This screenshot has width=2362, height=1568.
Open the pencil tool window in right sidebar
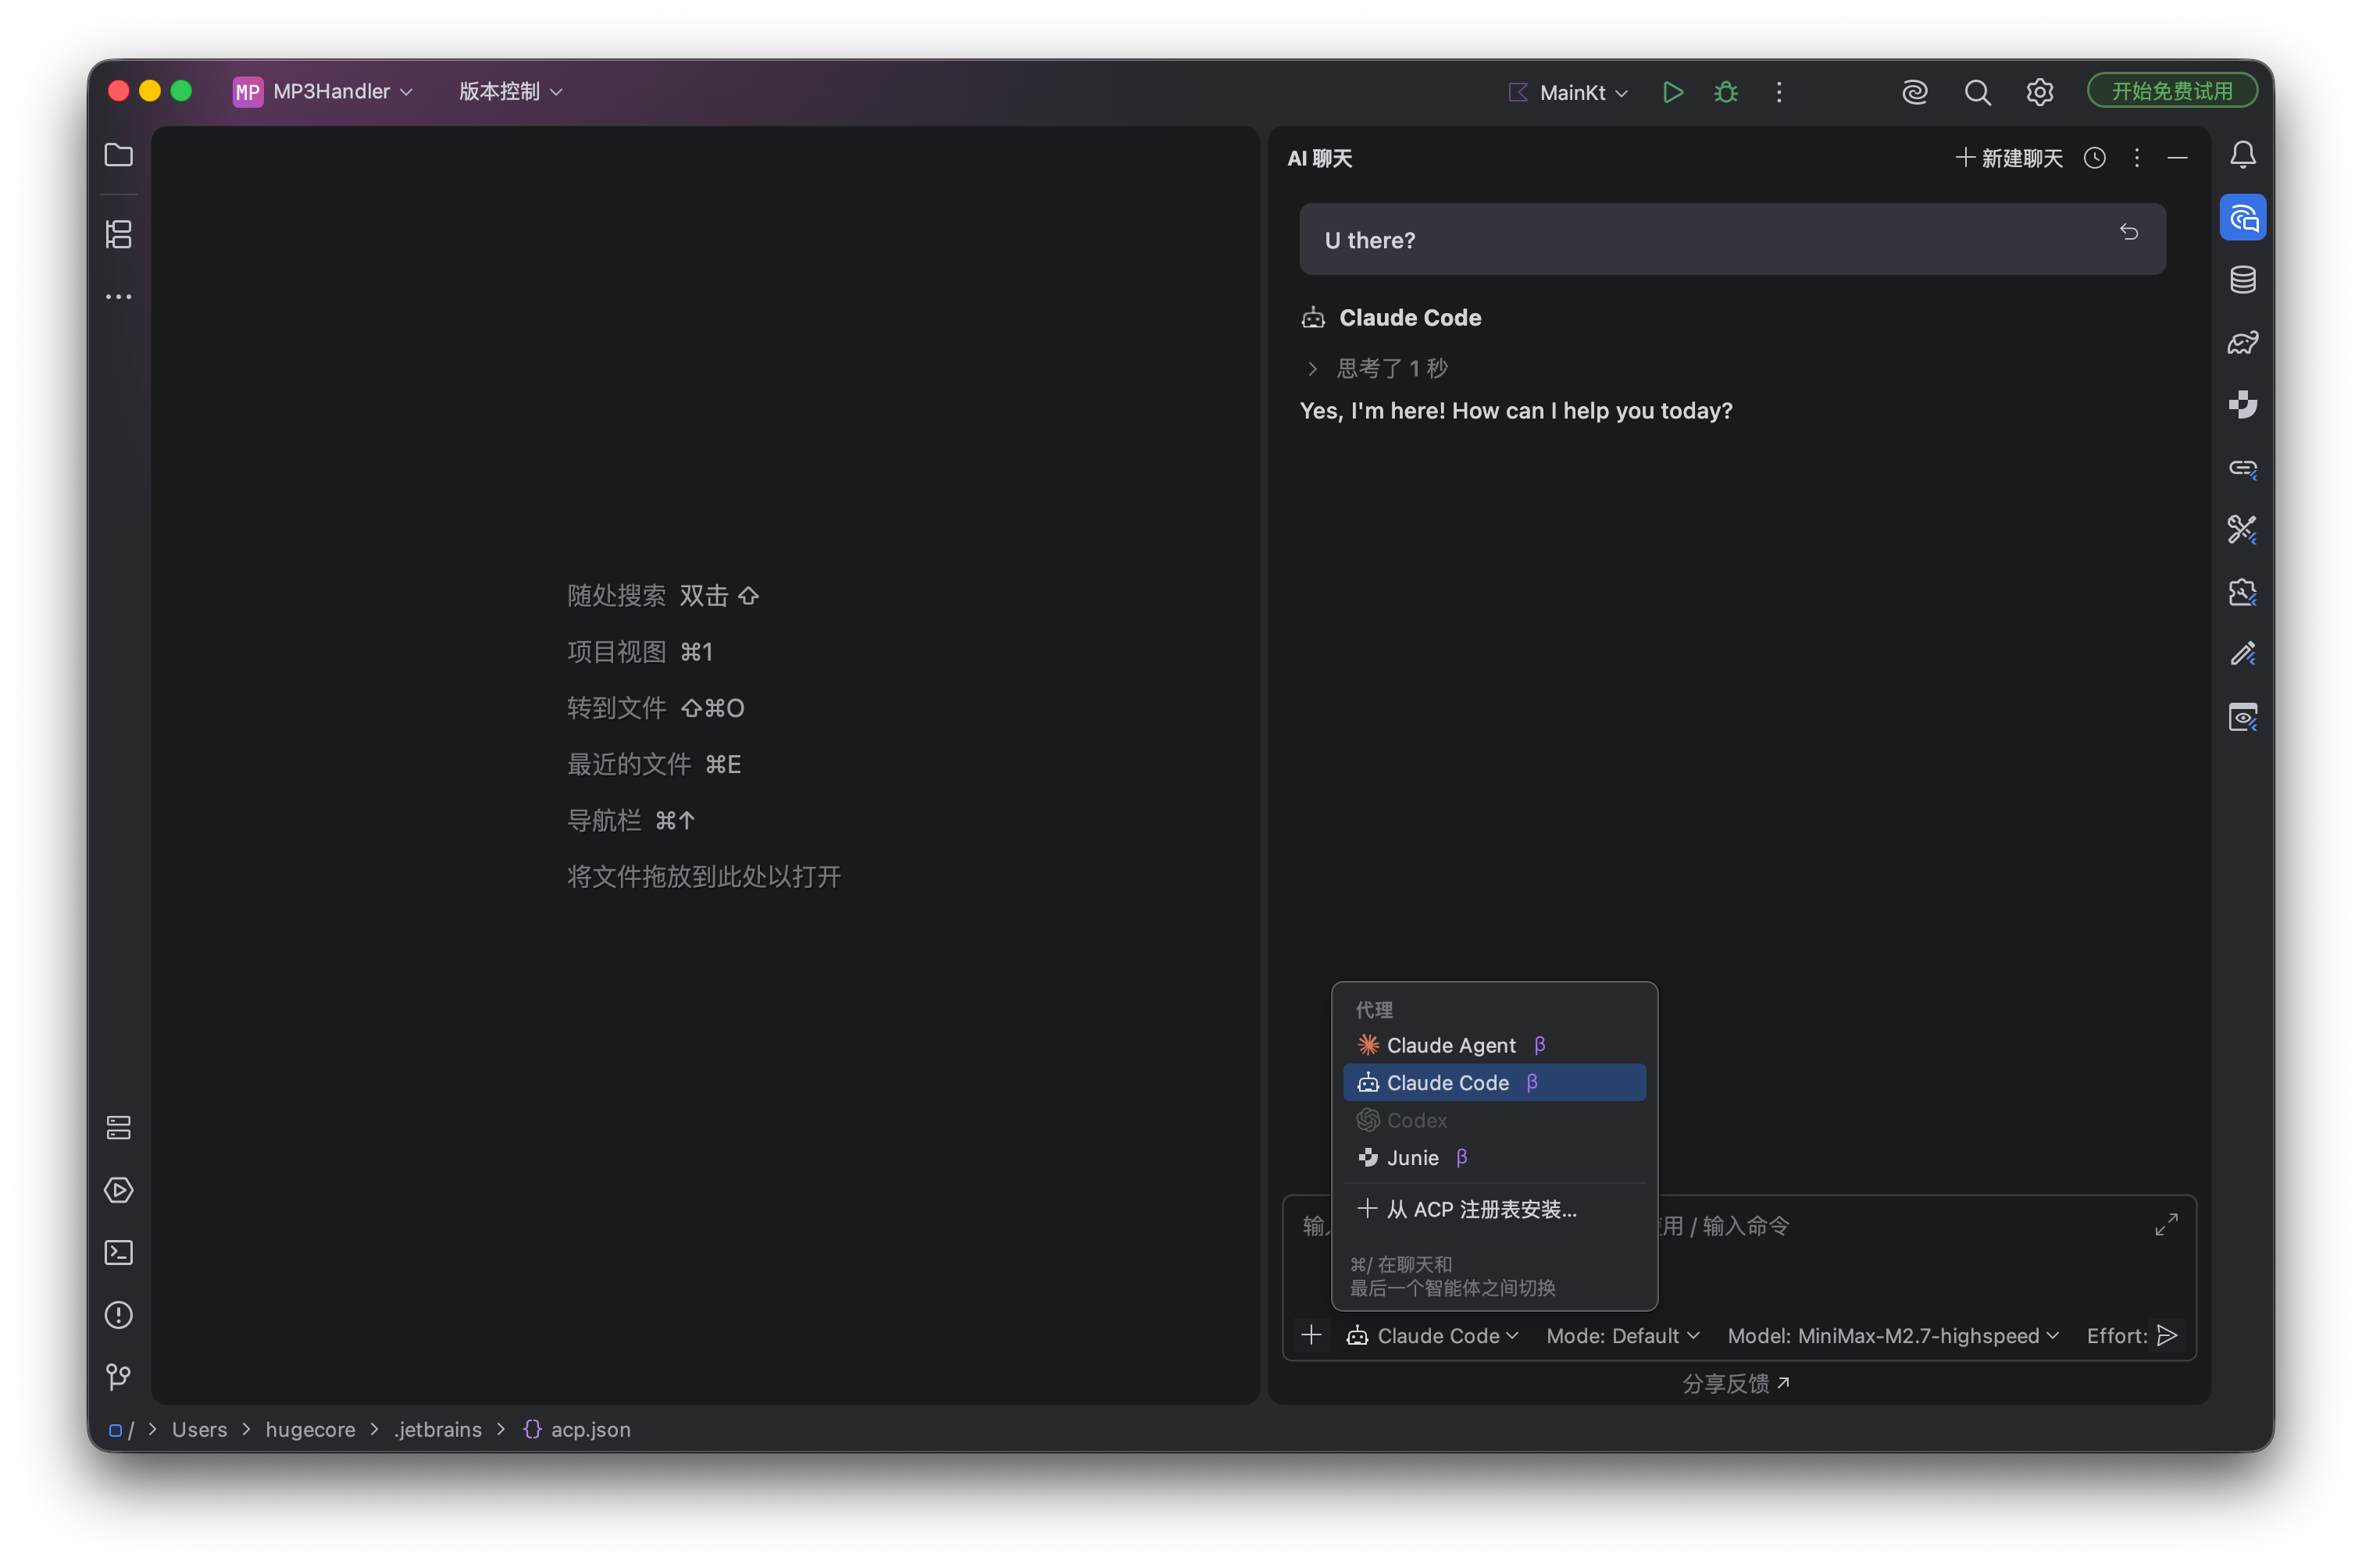coord(2243,655)
